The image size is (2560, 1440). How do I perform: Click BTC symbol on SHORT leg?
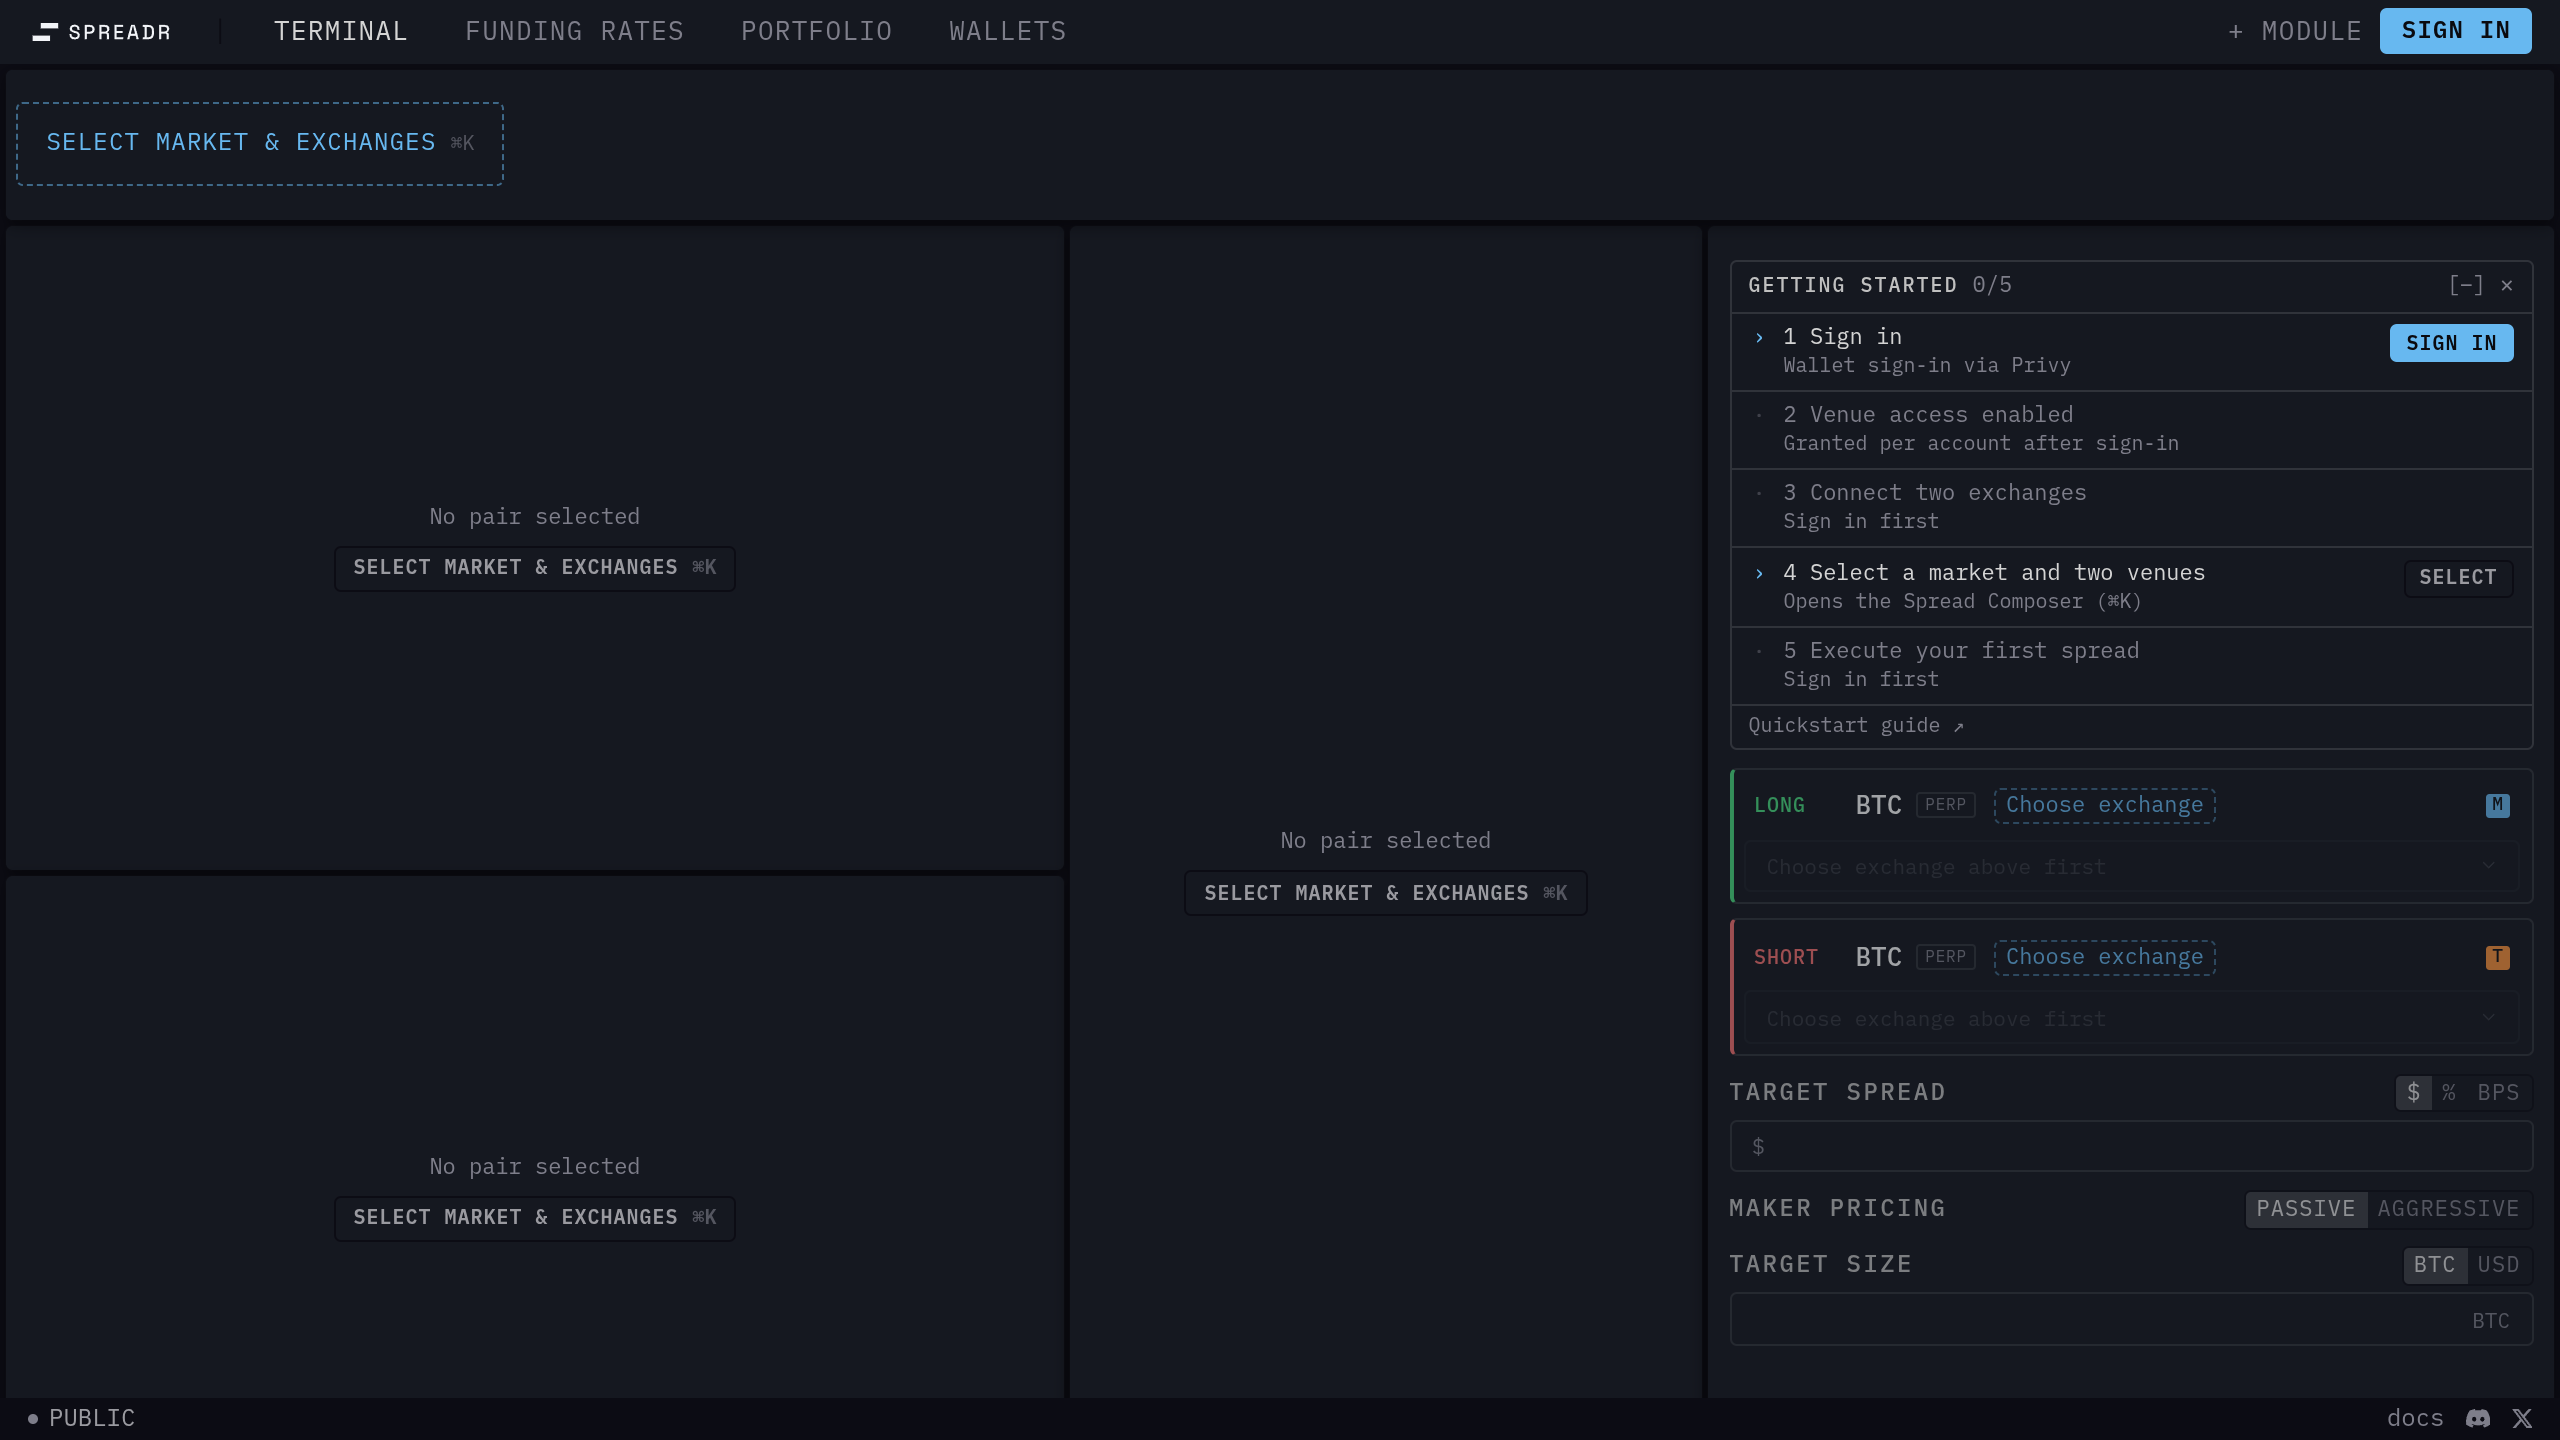tap(1878, 957)
